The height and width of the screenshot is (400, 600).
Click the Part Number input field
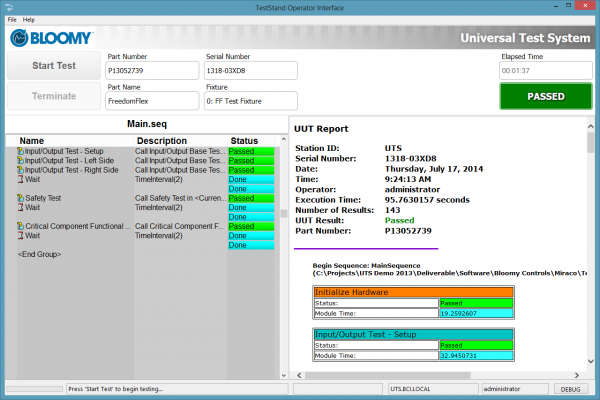pyautogui.click(x=152, y=70)
